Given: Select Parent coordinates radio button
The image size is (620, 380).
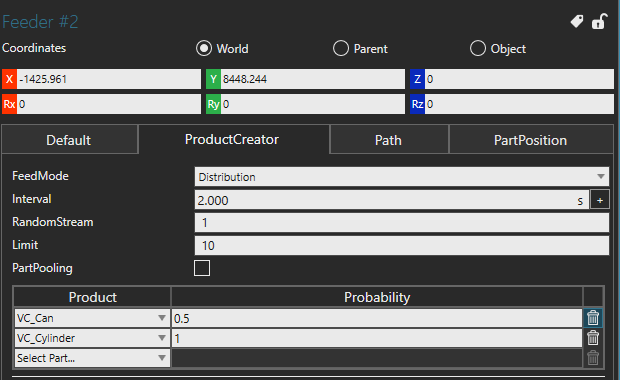Looking at the screenshot, I should click(x=341, y=48).
